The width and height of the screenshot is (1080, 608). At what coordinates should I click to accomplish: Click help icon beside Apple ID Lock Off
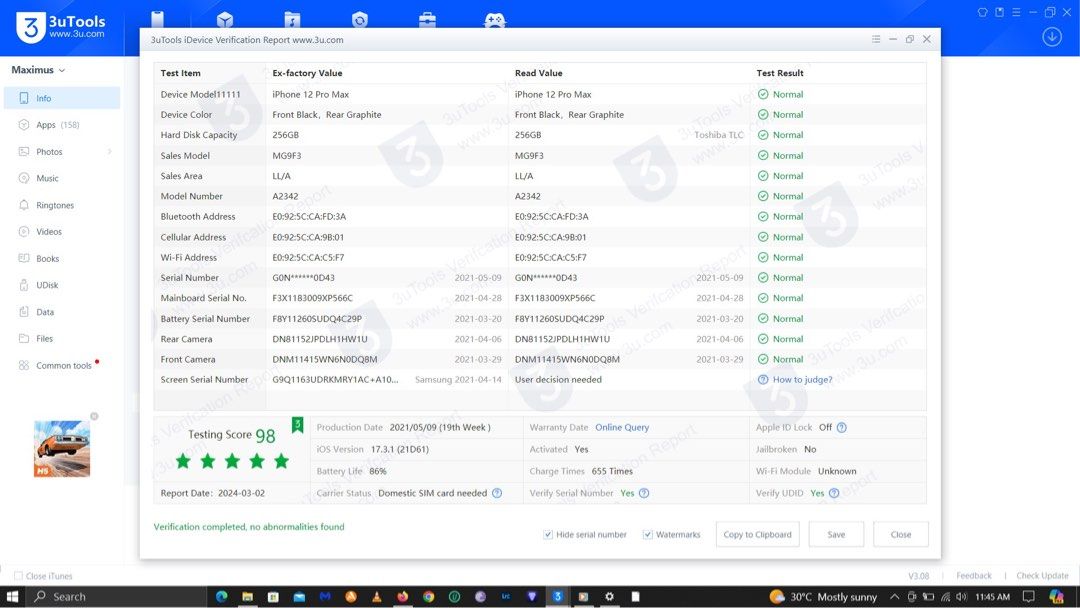coord(842,427)
